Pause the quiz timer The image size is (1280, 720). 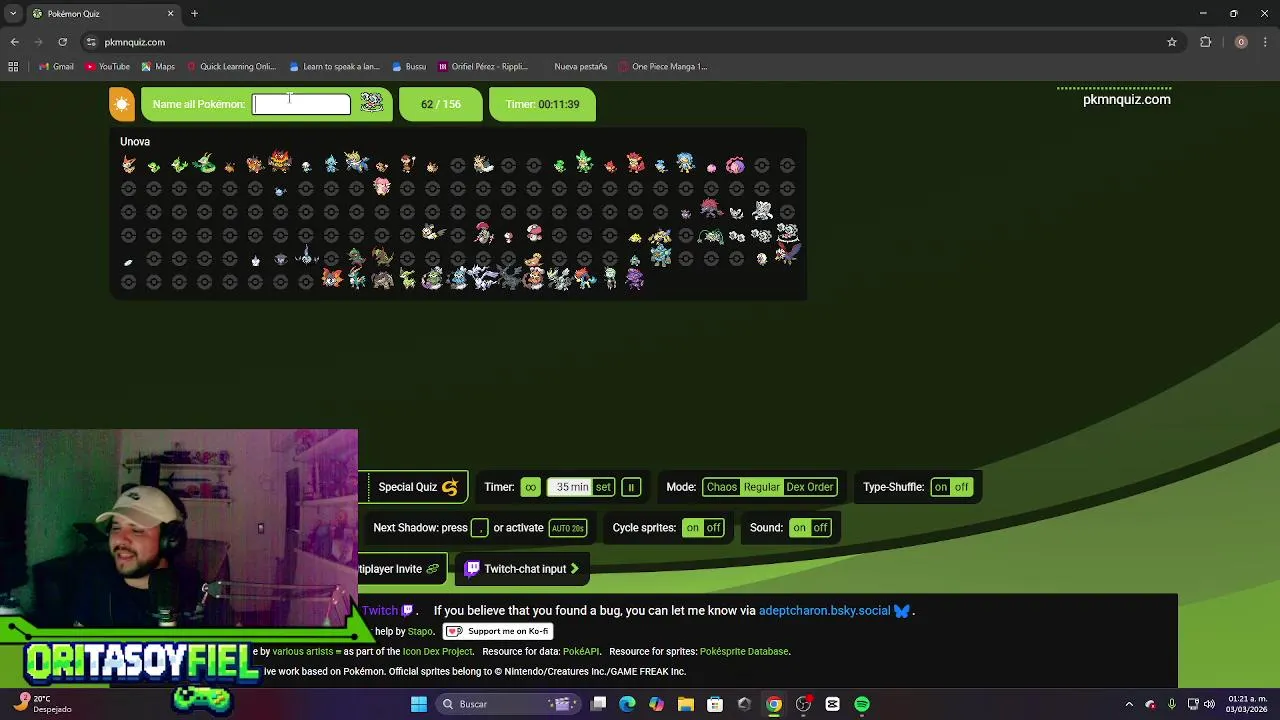[631, 487]
